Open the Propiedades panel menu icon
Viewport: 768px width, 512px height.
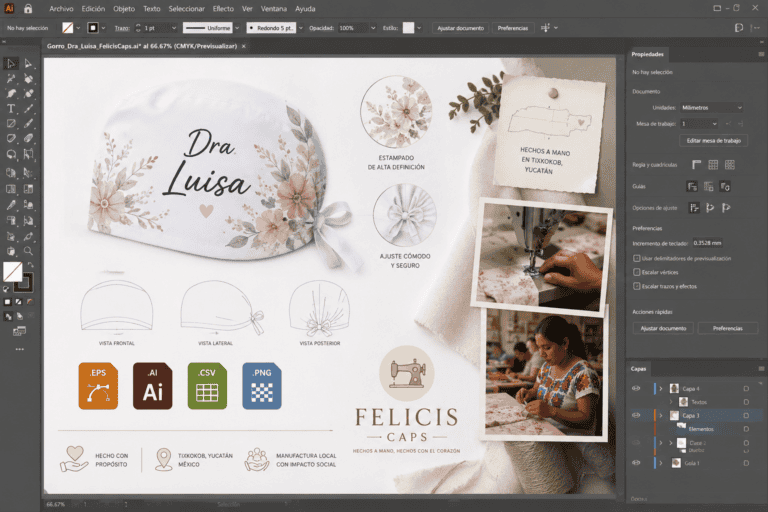coord(761,54)
